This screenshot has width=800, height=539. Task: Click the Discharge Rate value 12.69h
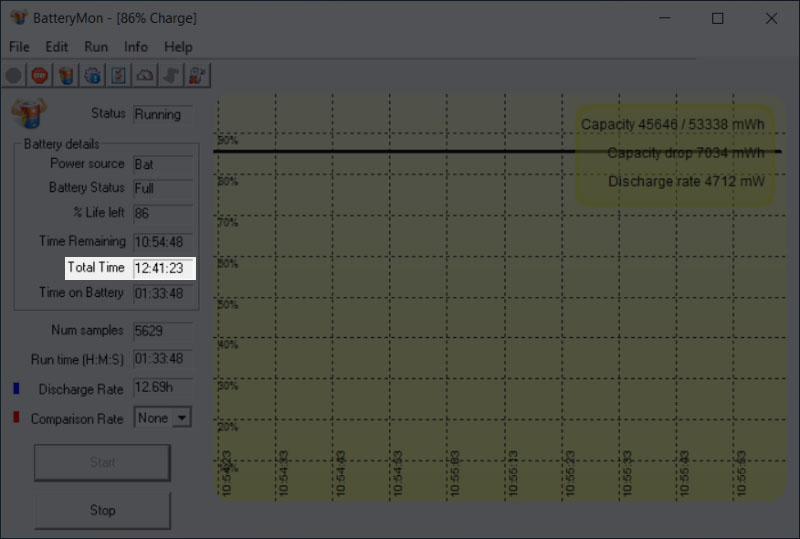coord(163,387)
